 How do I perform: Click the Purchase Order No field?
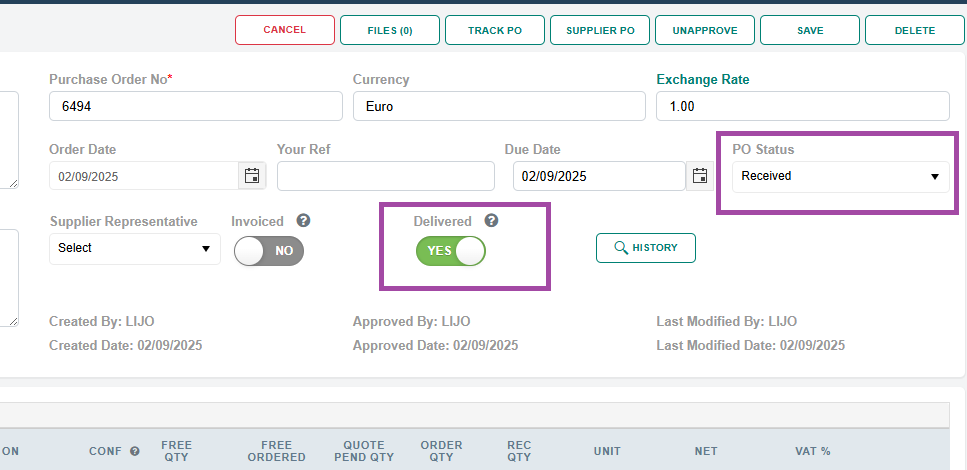tap(195, 106)
